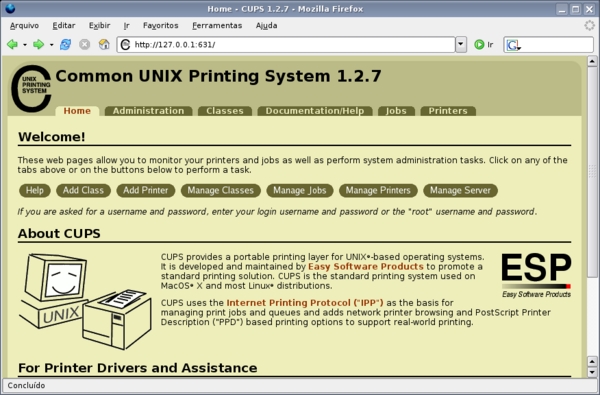
Task: Click the Add Printer button
Action: tap(146, 191)
